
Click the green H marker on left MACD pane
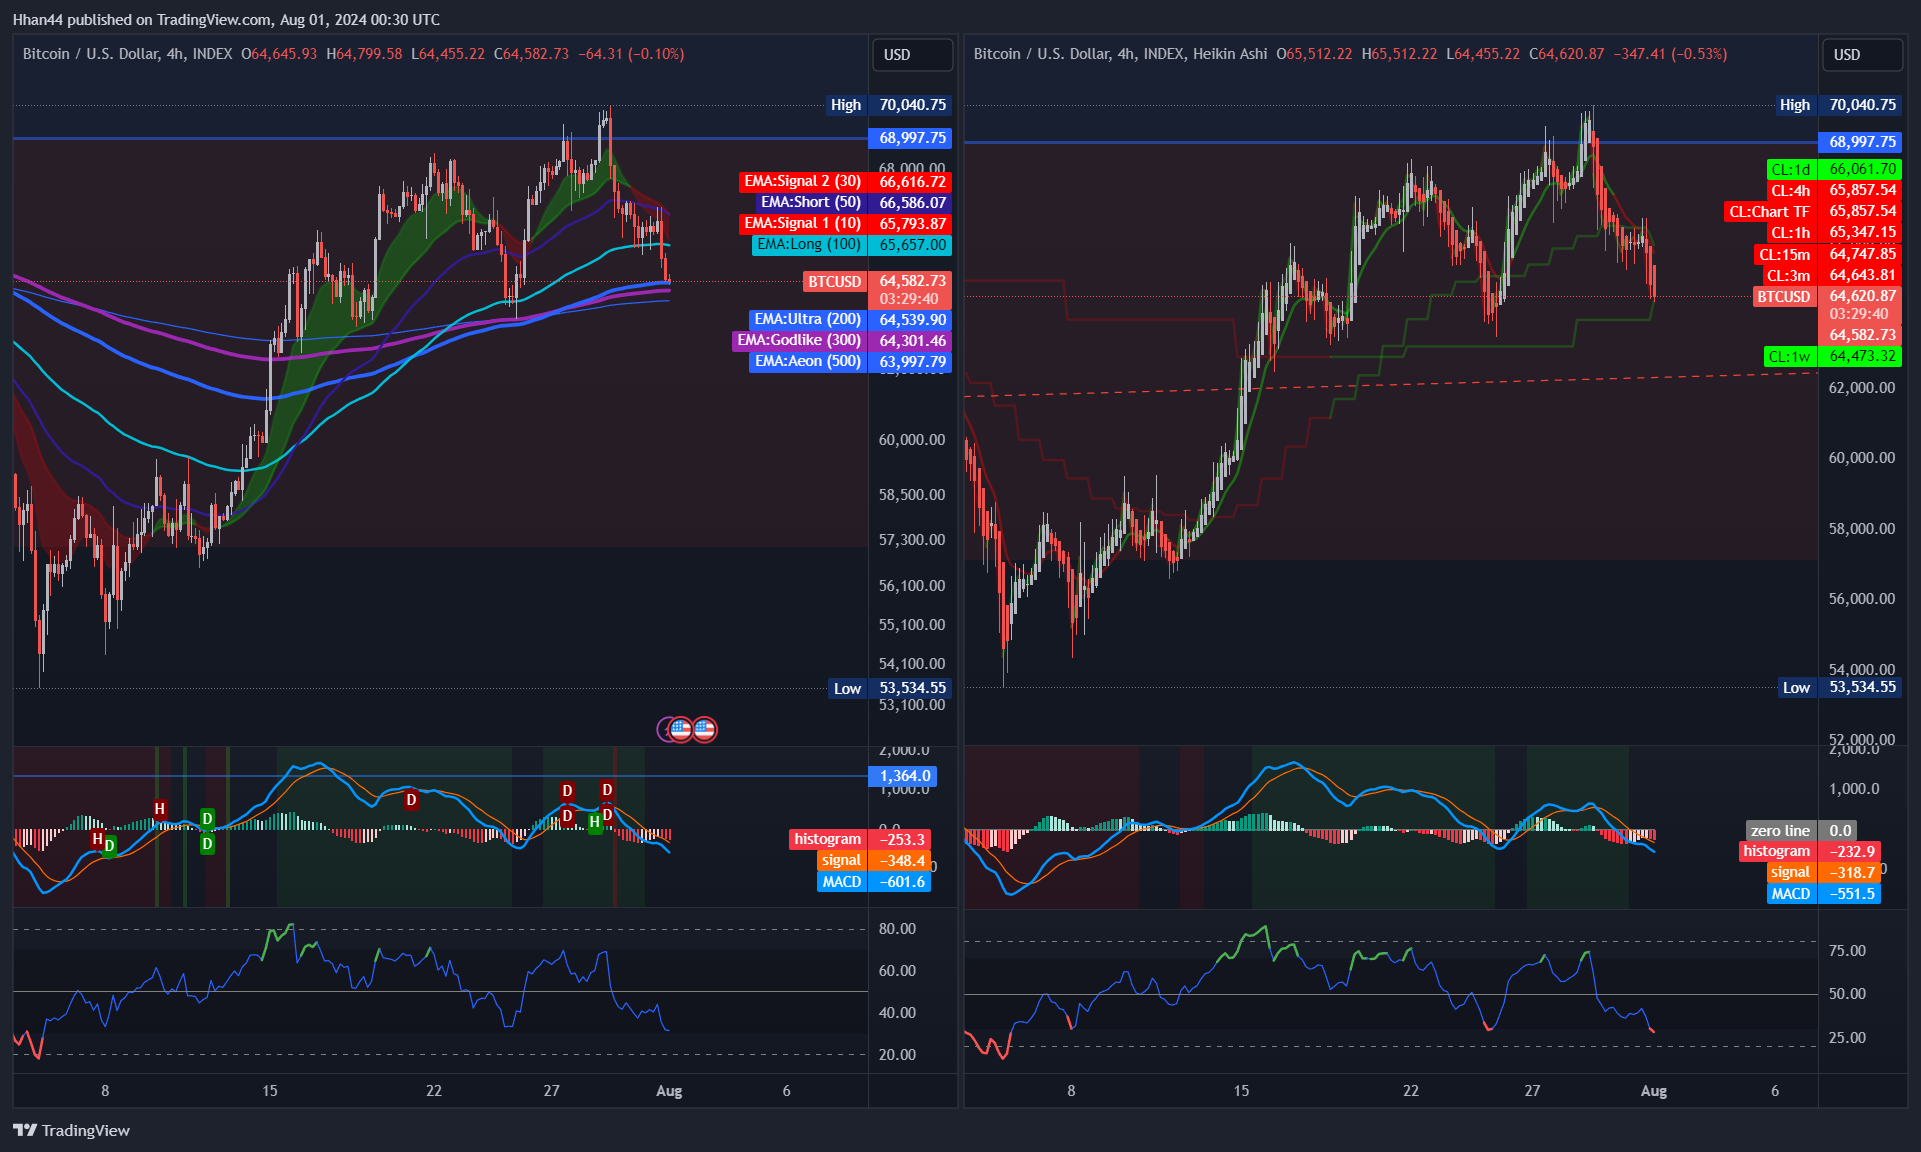click(x=595, y=822)
